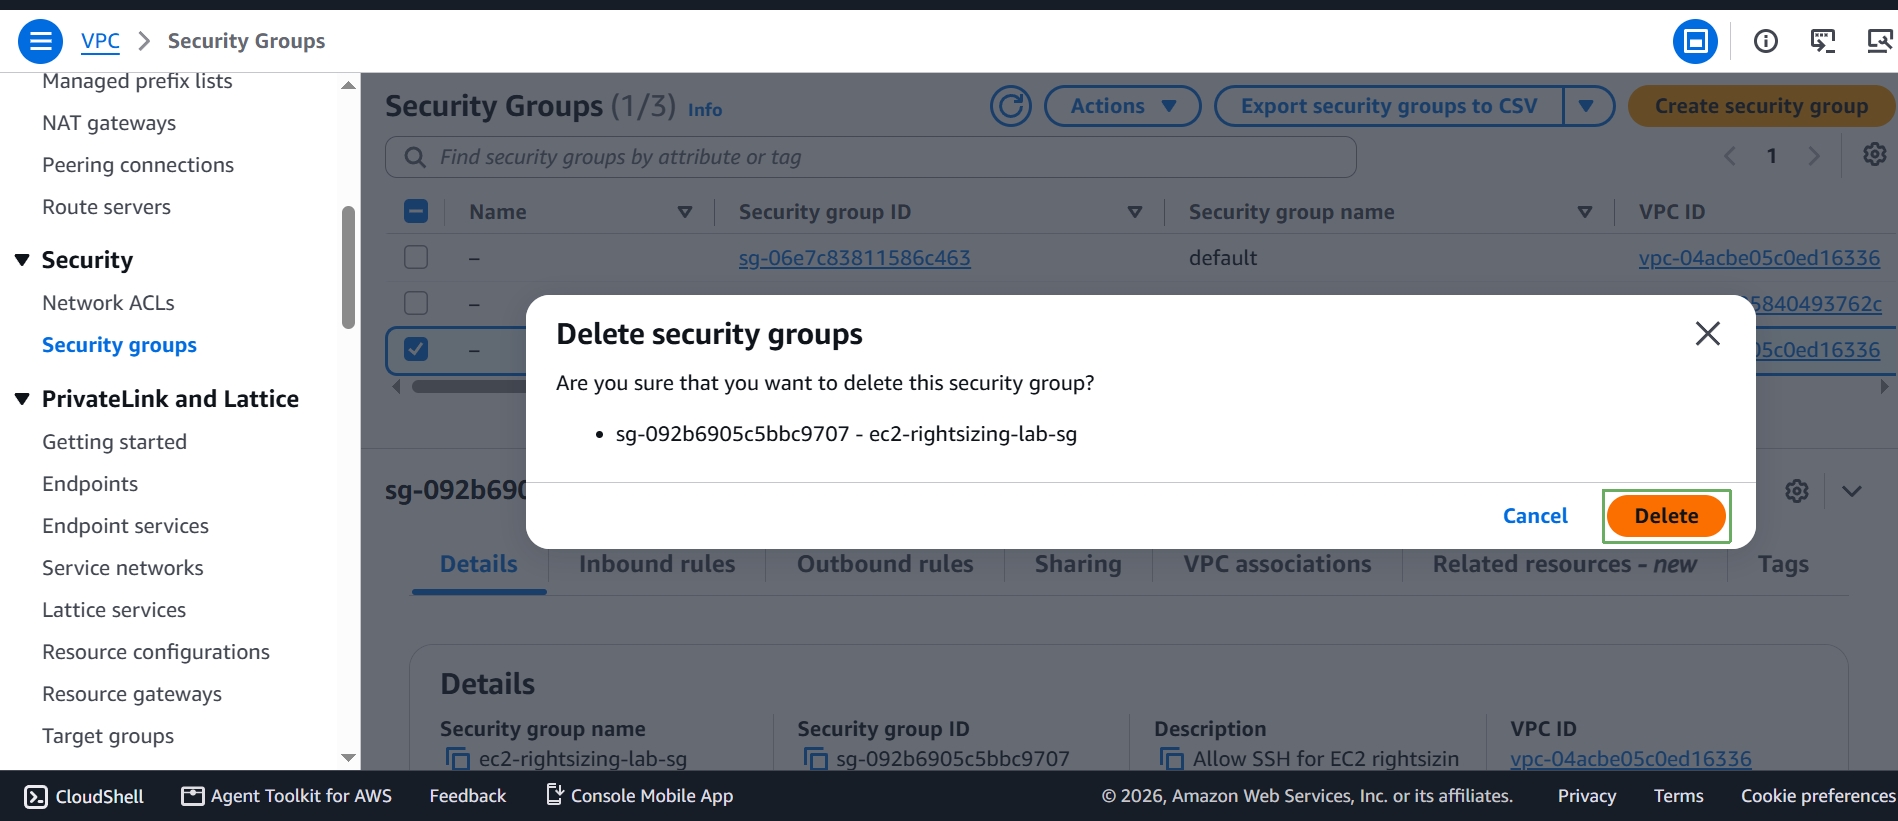Image resolution: width=1898 pixels, height=821 pixels.
Task: Open the information panel icon in header
Action: tap(1765, 41)
